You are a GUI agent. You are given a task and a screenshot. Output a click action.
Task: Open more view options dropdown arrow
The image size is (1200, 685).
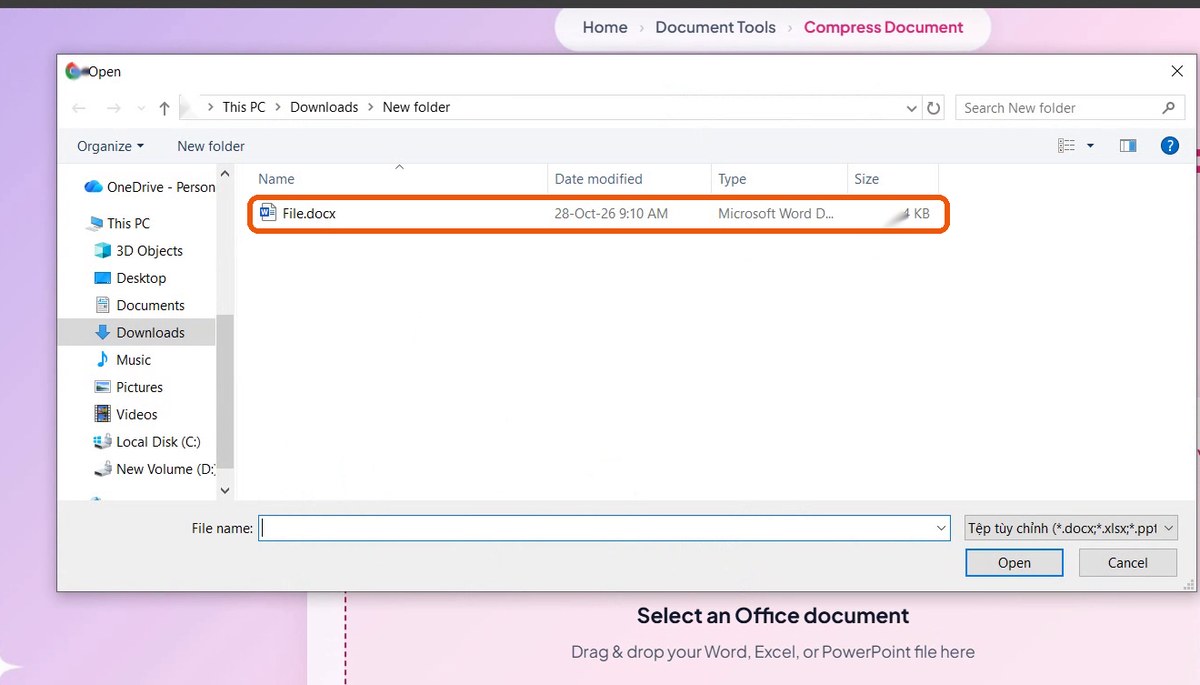tap(1090, 146)
